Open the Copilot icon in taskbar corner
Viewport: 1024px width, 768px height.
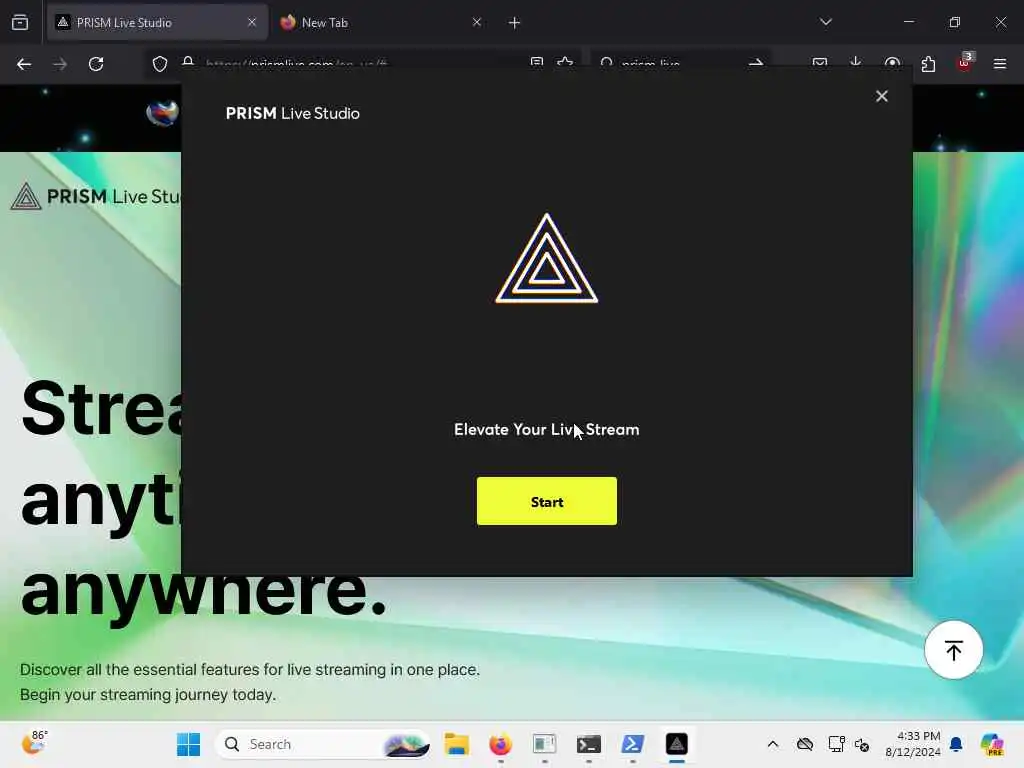[x=992, y=744]
